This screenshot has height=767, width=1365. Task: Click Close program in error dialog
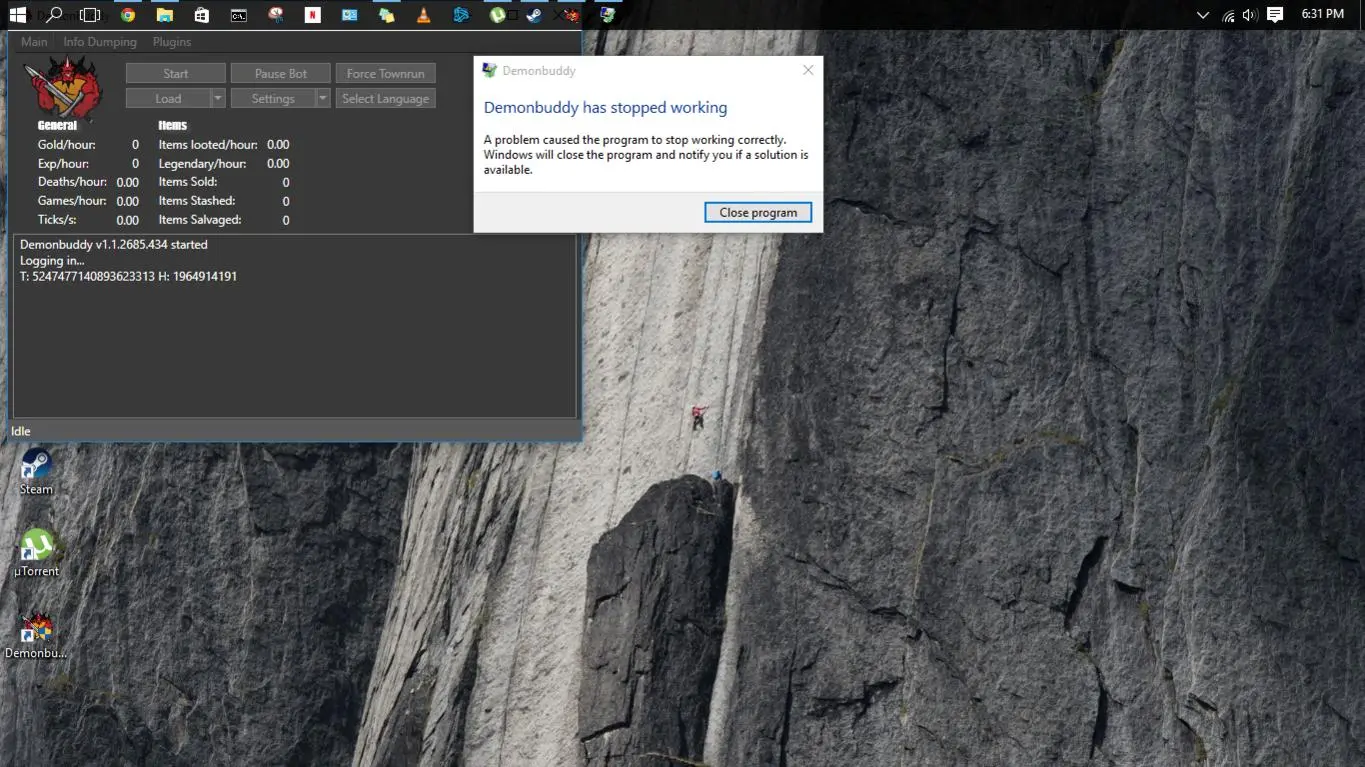click(x=758, y=212)
